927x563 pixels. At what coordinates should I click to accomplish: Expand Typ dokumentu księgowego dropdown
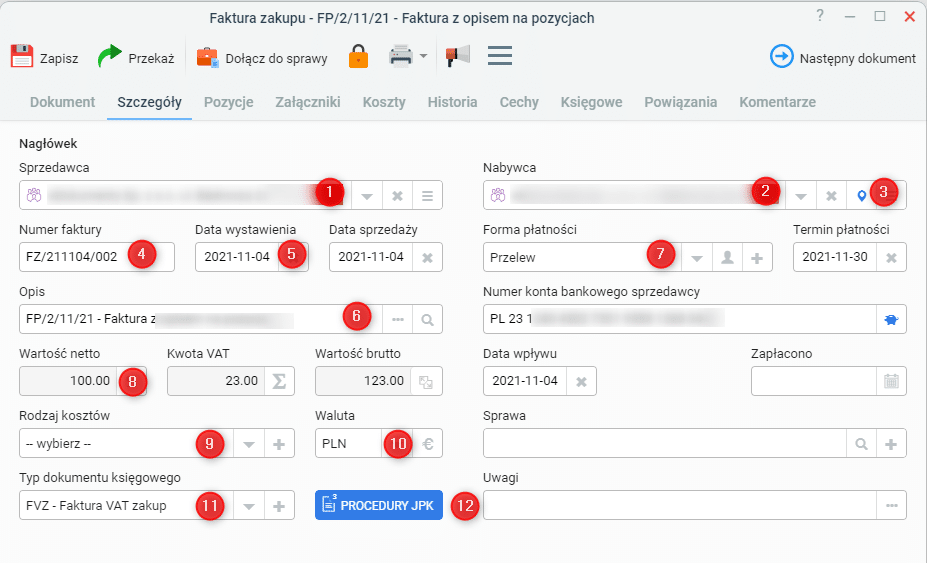[x=249, y=506]
